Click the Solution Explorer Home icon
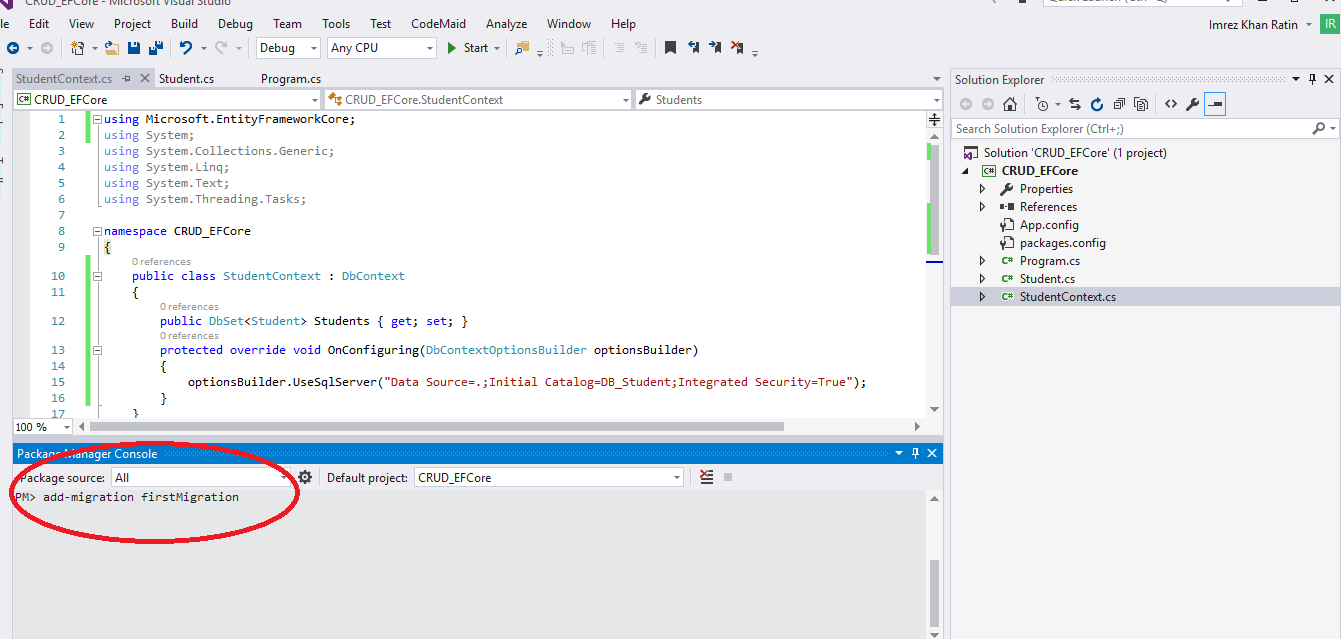 click(1010, 104)
